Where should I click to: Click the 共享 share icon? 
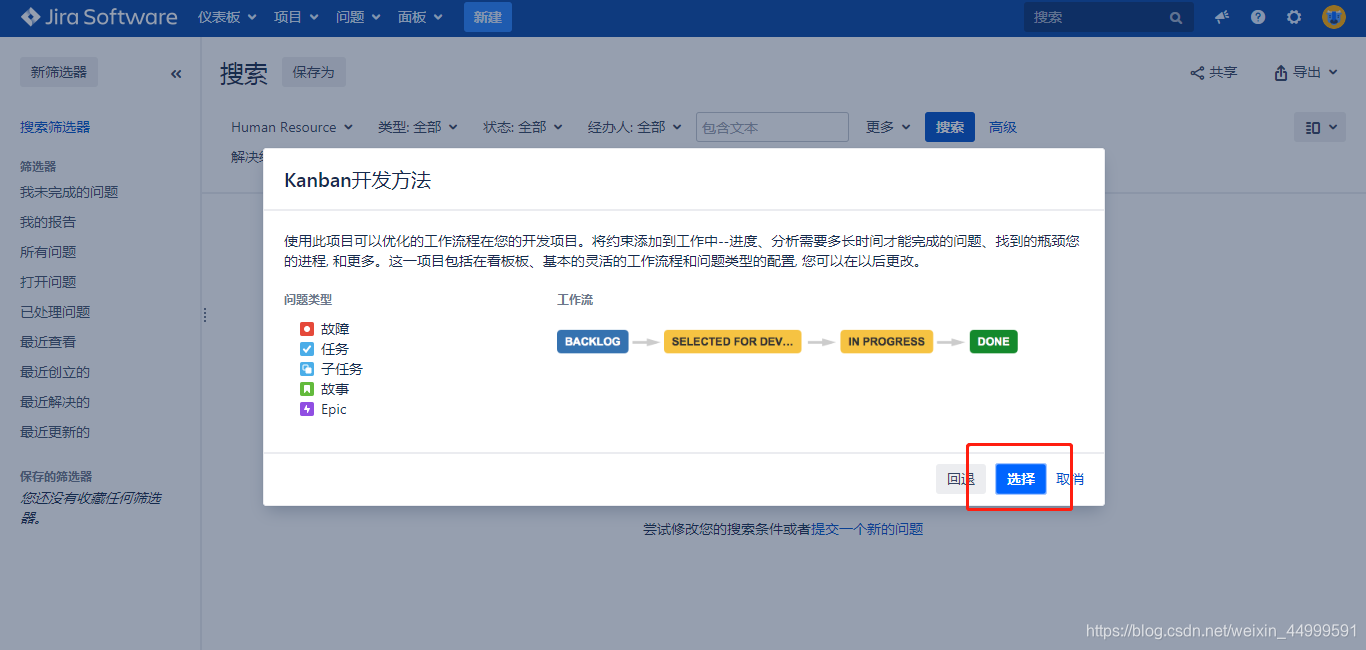1197,73
